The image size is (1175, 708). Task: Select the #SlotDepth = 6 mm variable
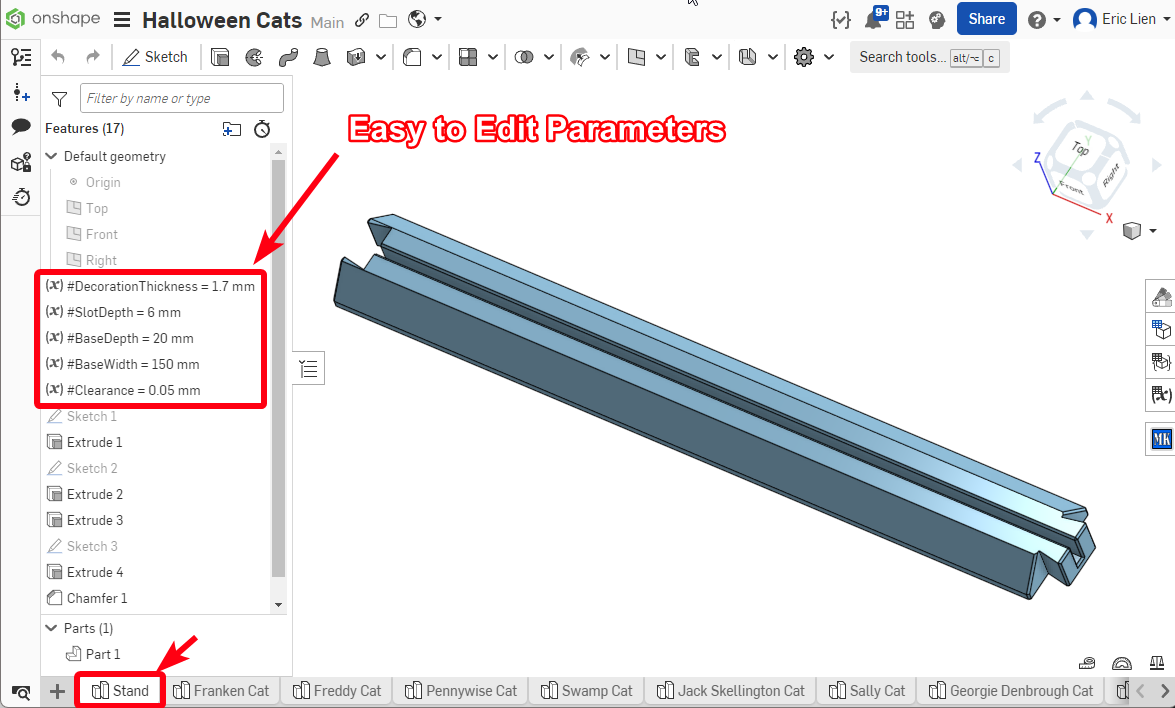[113, 312]
